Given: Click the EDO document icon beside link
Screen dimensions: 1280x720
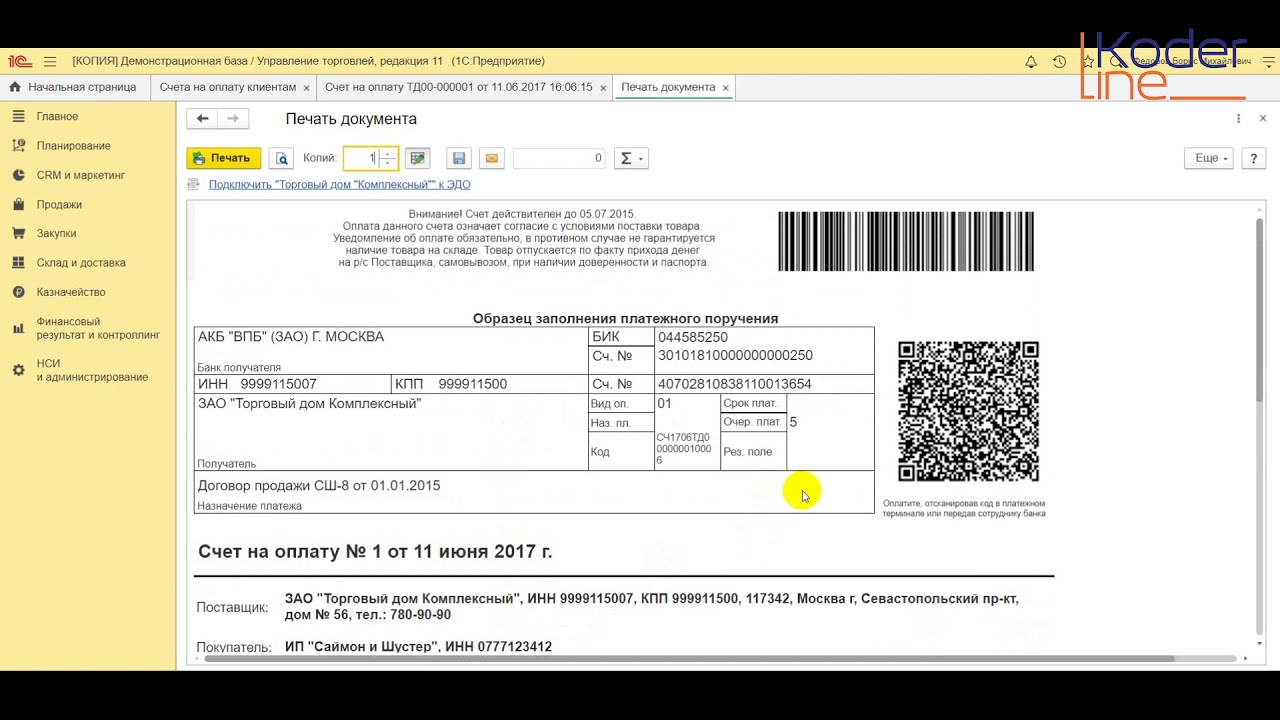Looking at the screenshot, I should 194,184.
